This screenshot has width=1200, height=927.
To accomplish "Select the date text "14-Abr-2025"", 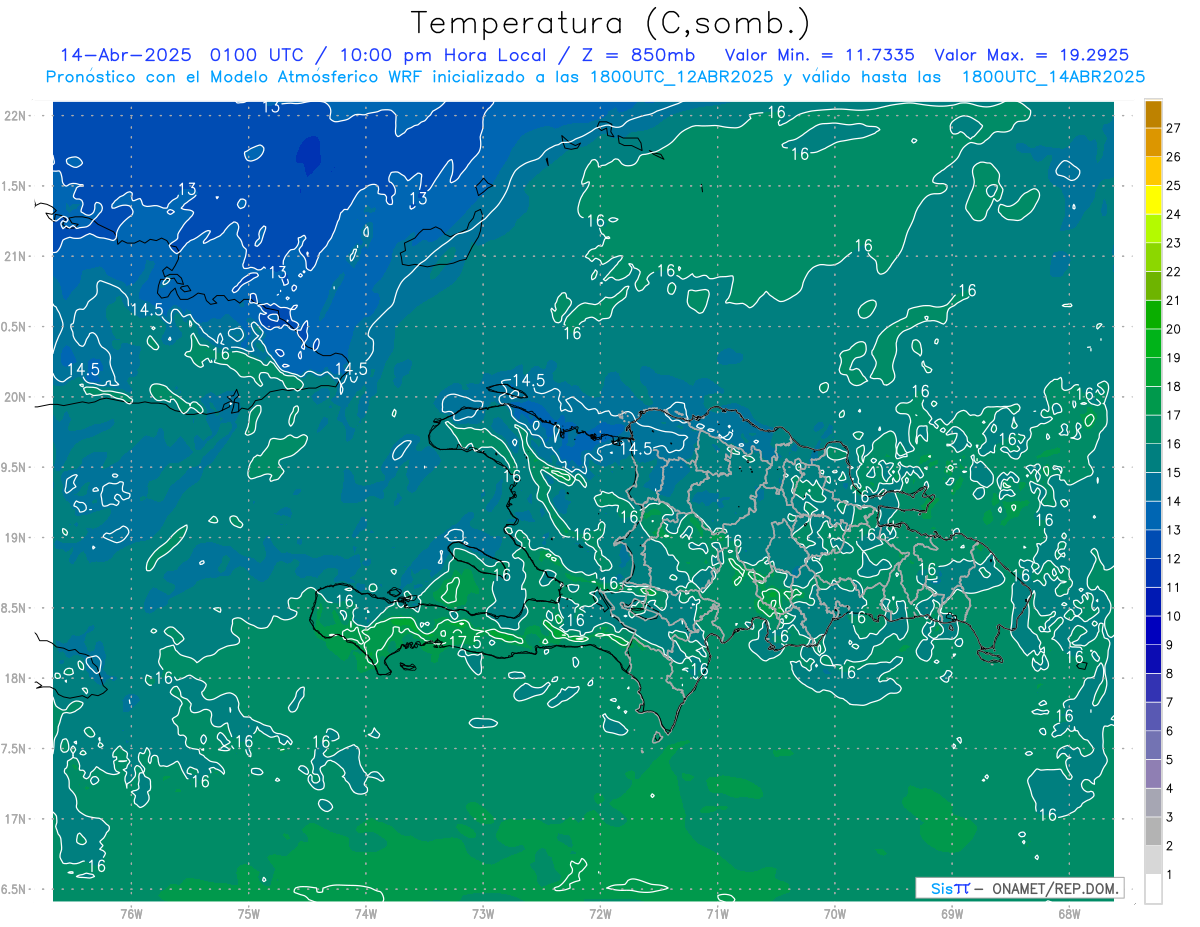I will pyautogui.click(x=127, y=55).
